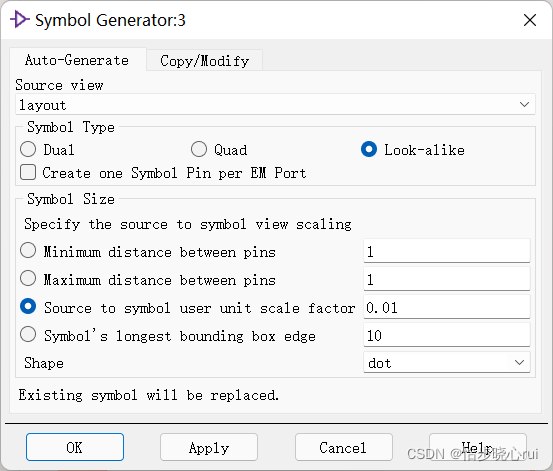Click the scale factor field showing 0.01

pyautogui.click(x=446, y=307)
